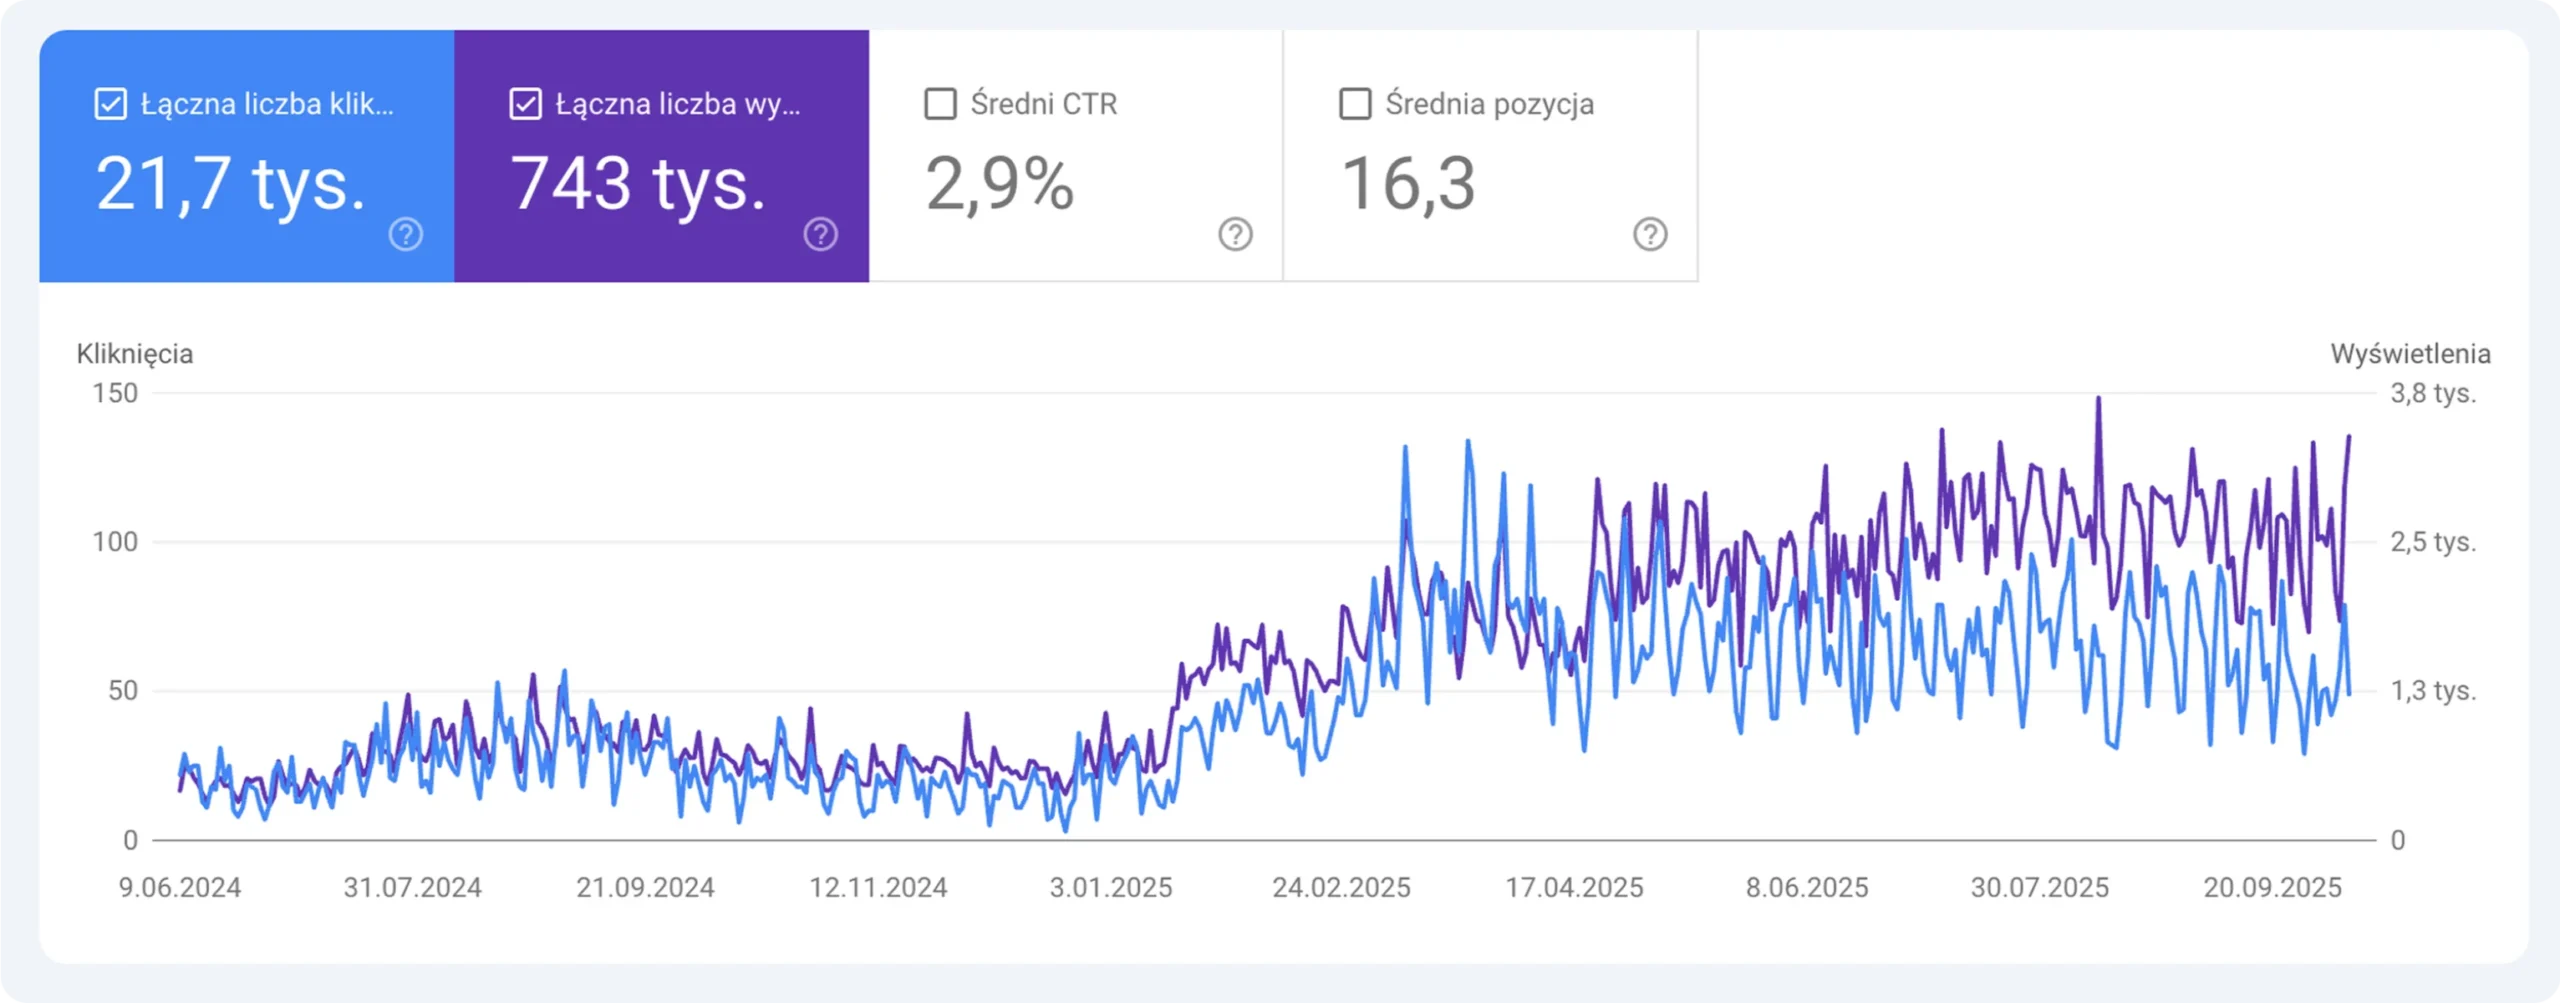
Task: Click the Kliknięcia axis title
Action: pos(135,354)
